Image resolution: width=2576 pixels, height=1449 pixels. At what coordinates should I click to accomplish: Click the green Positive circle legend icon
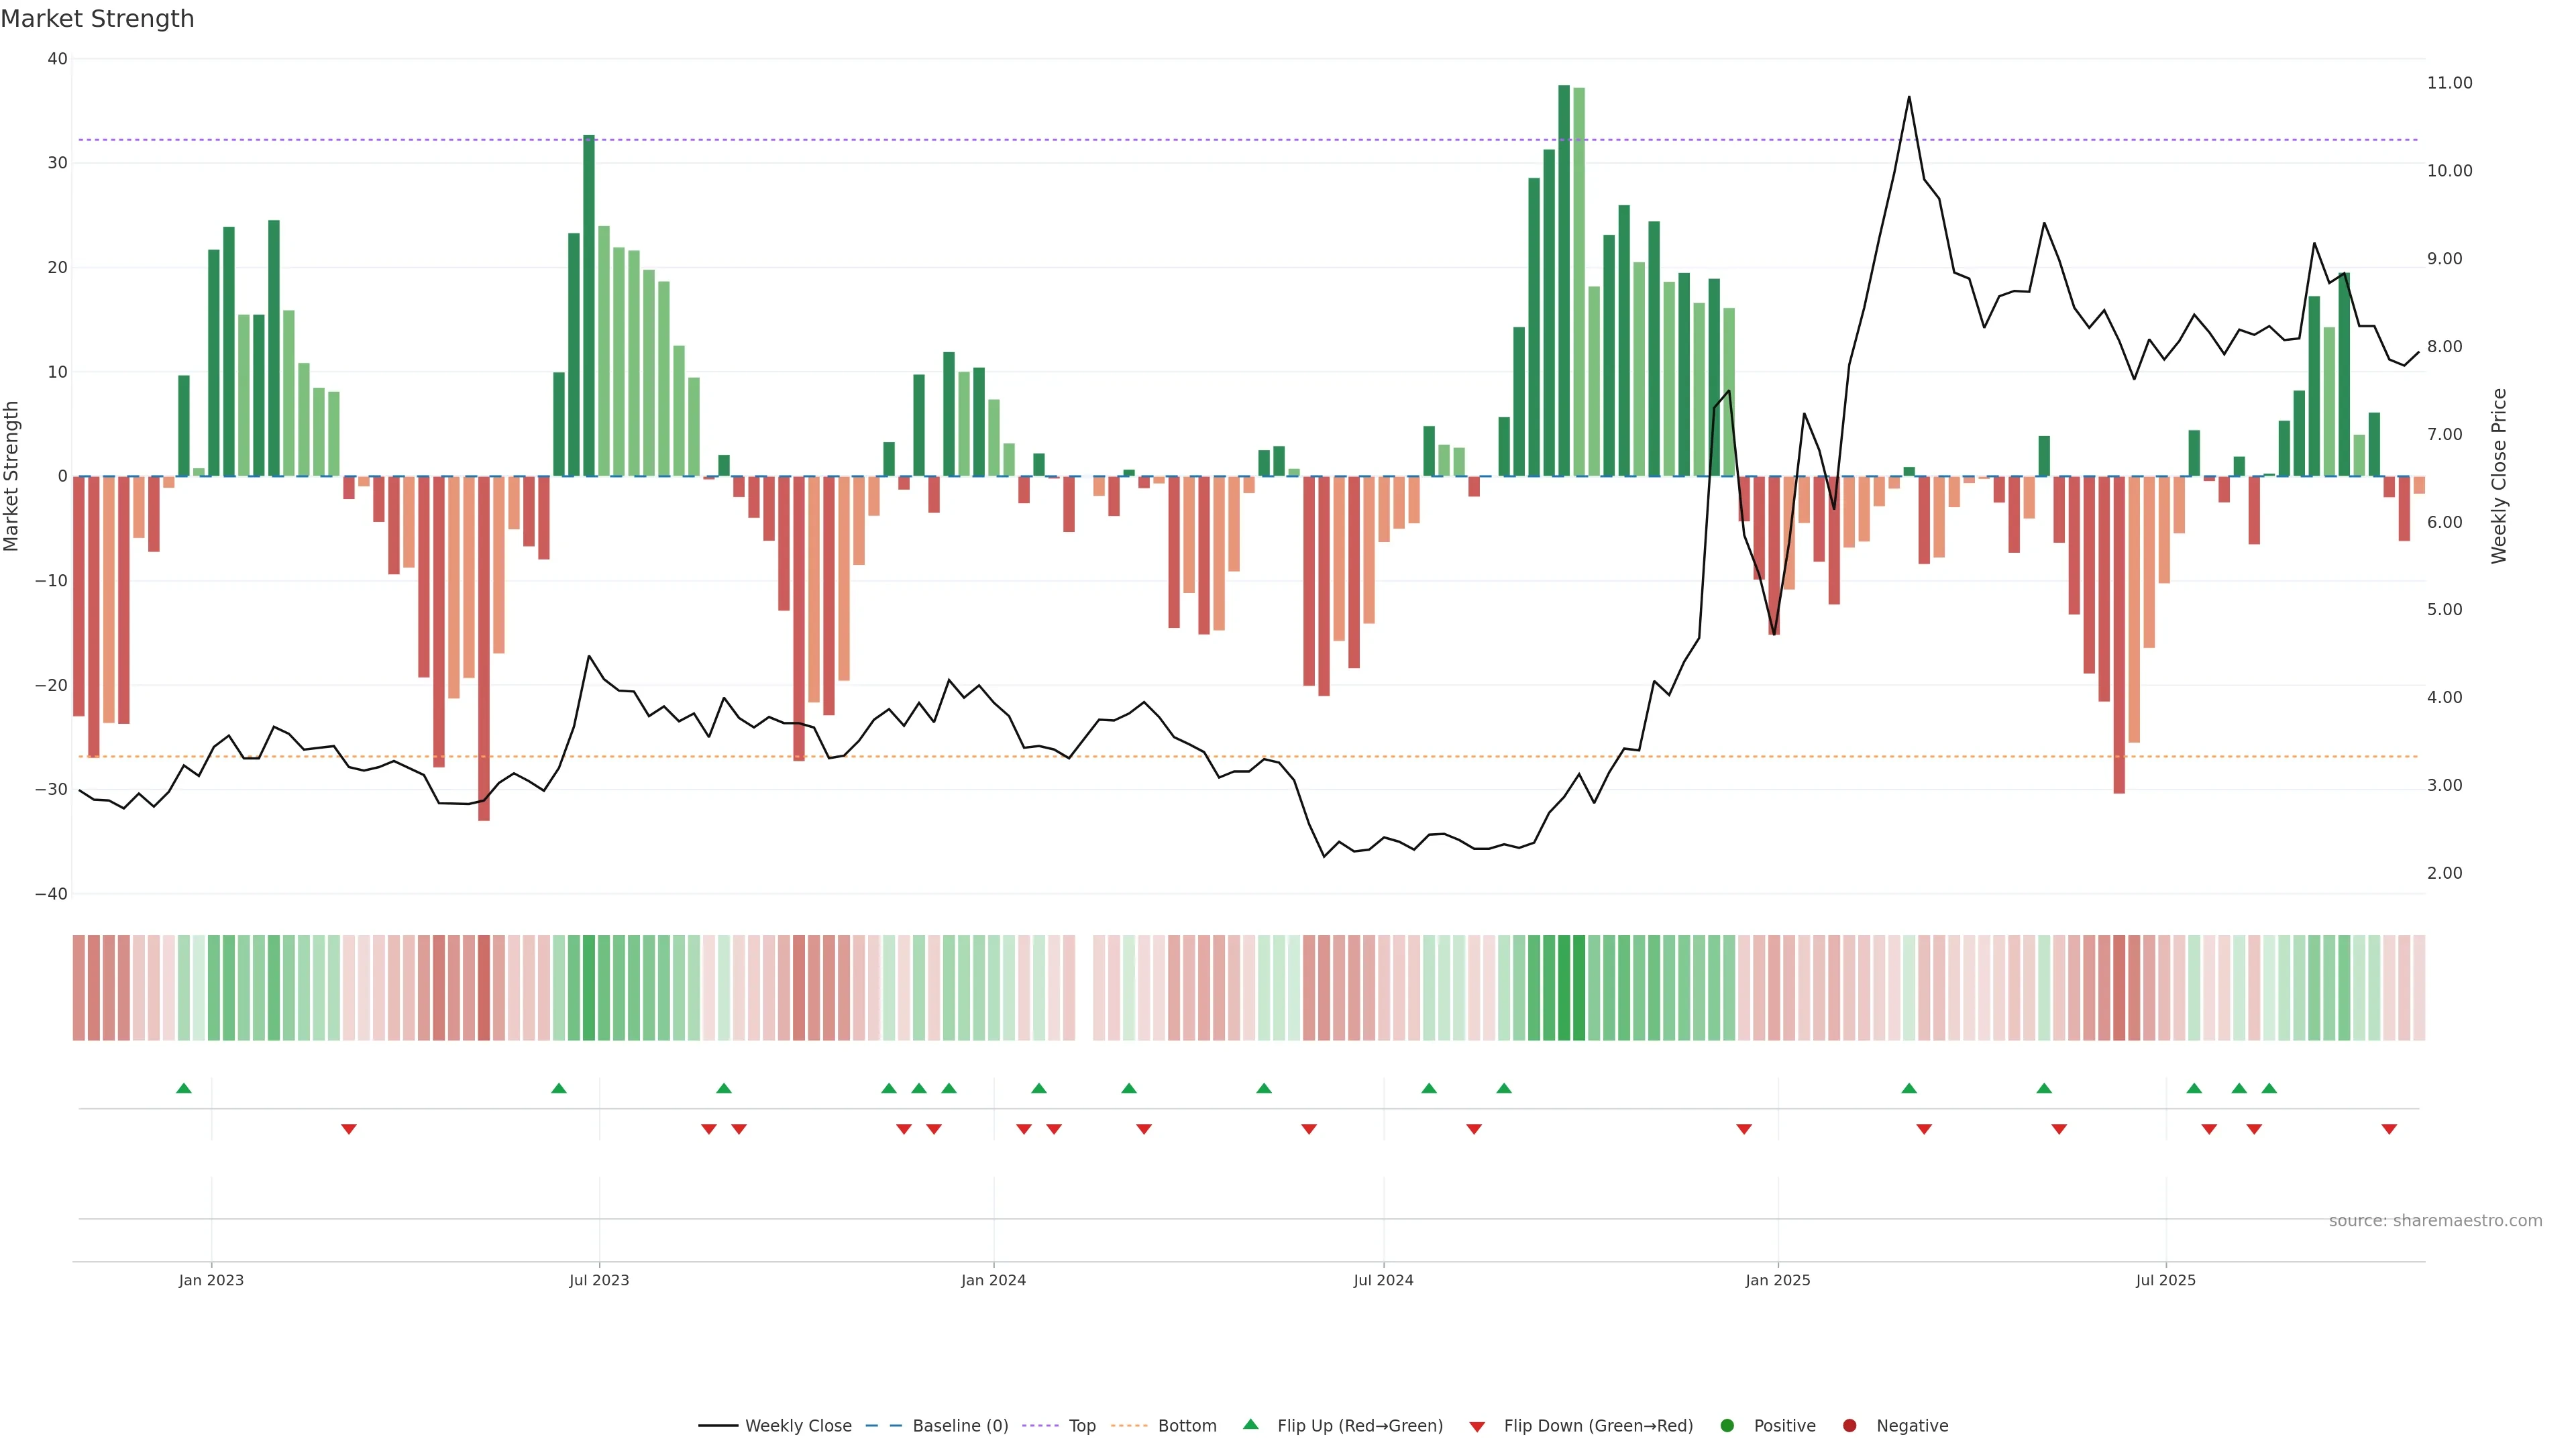pos(1727,1425)
